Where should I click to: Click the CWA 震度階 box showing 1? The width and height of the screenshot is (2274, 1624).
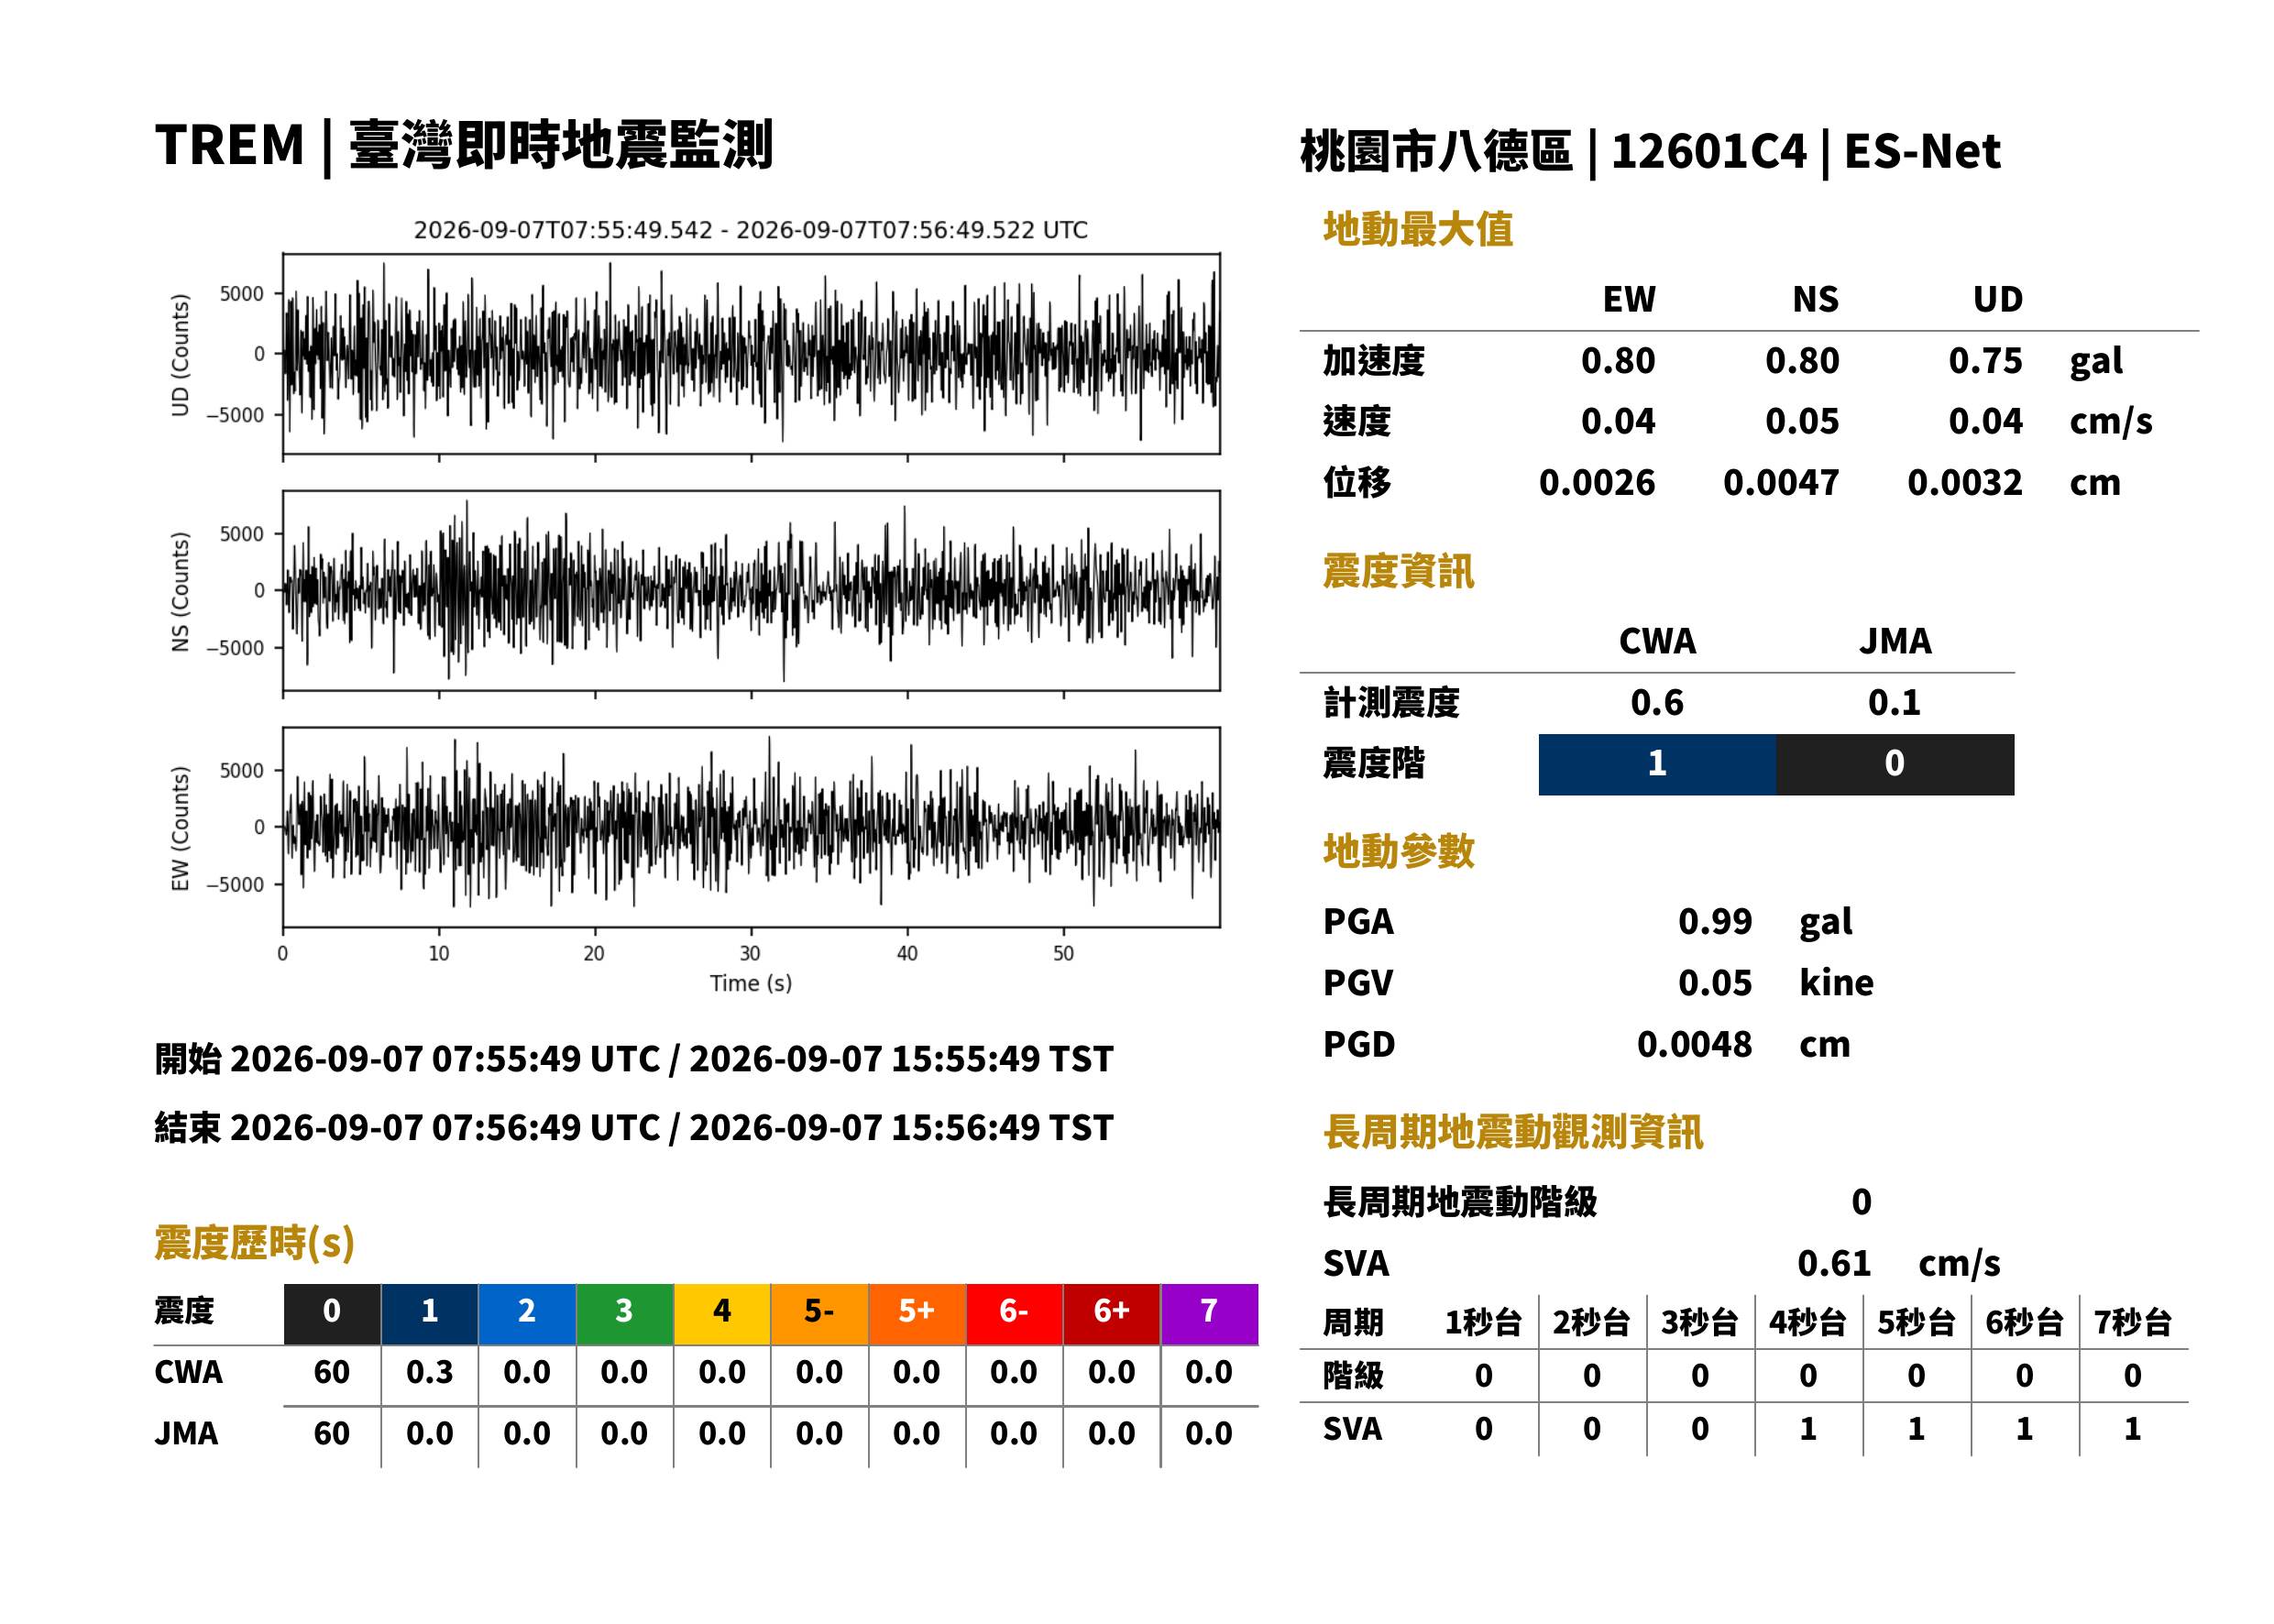pos(1657,764)
